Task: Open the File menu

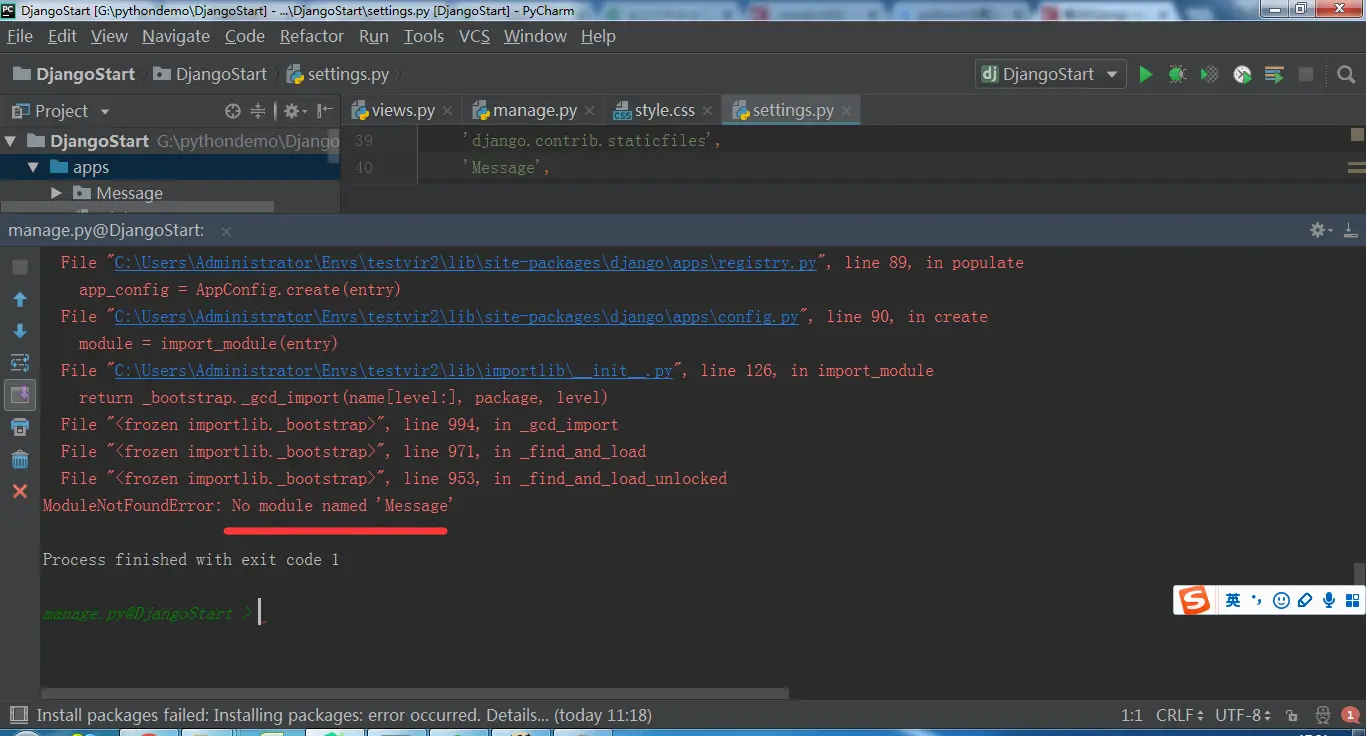Action: tap(20, 36)
